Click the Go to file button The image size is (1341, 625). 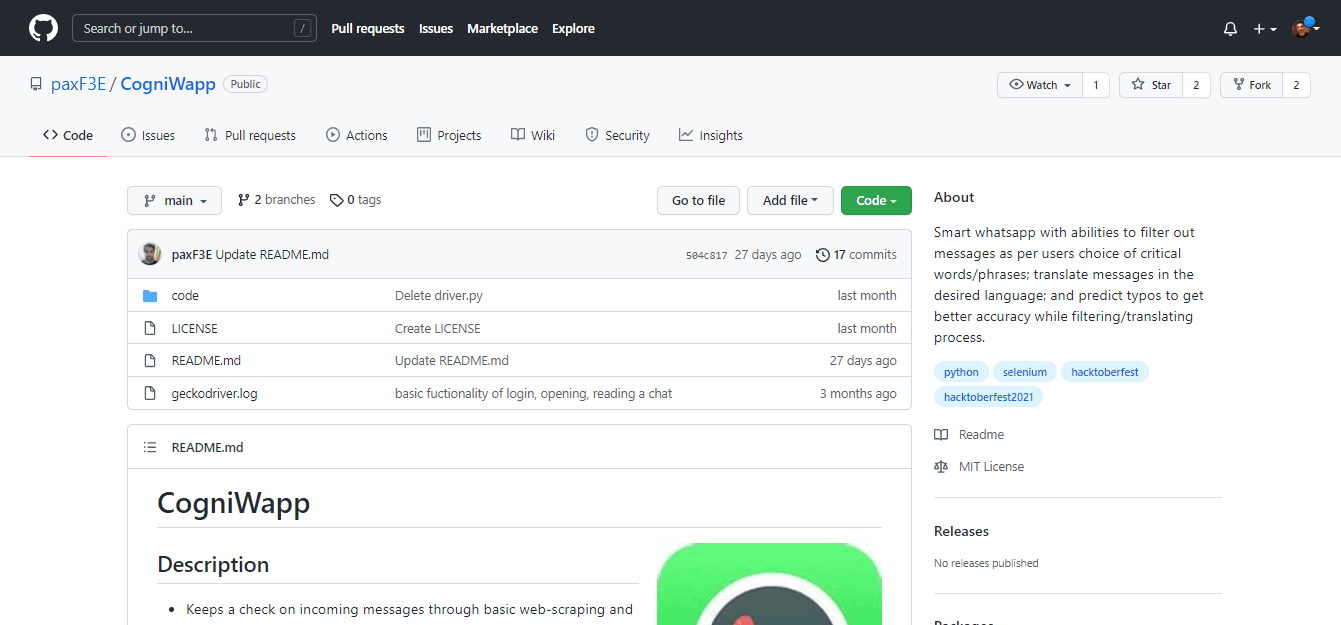pyautogui.click(x=698, y=200)
